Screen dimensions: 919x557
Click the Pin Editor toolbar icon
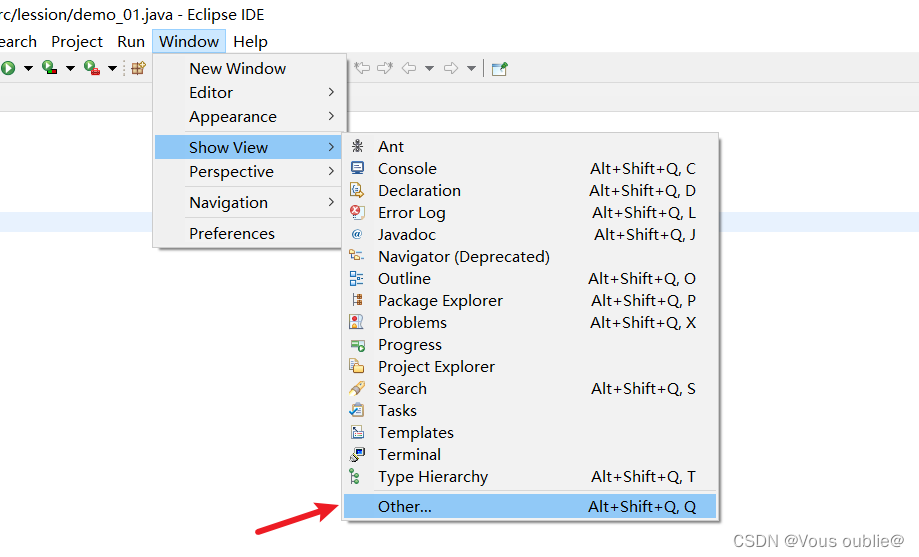point(499,69)
